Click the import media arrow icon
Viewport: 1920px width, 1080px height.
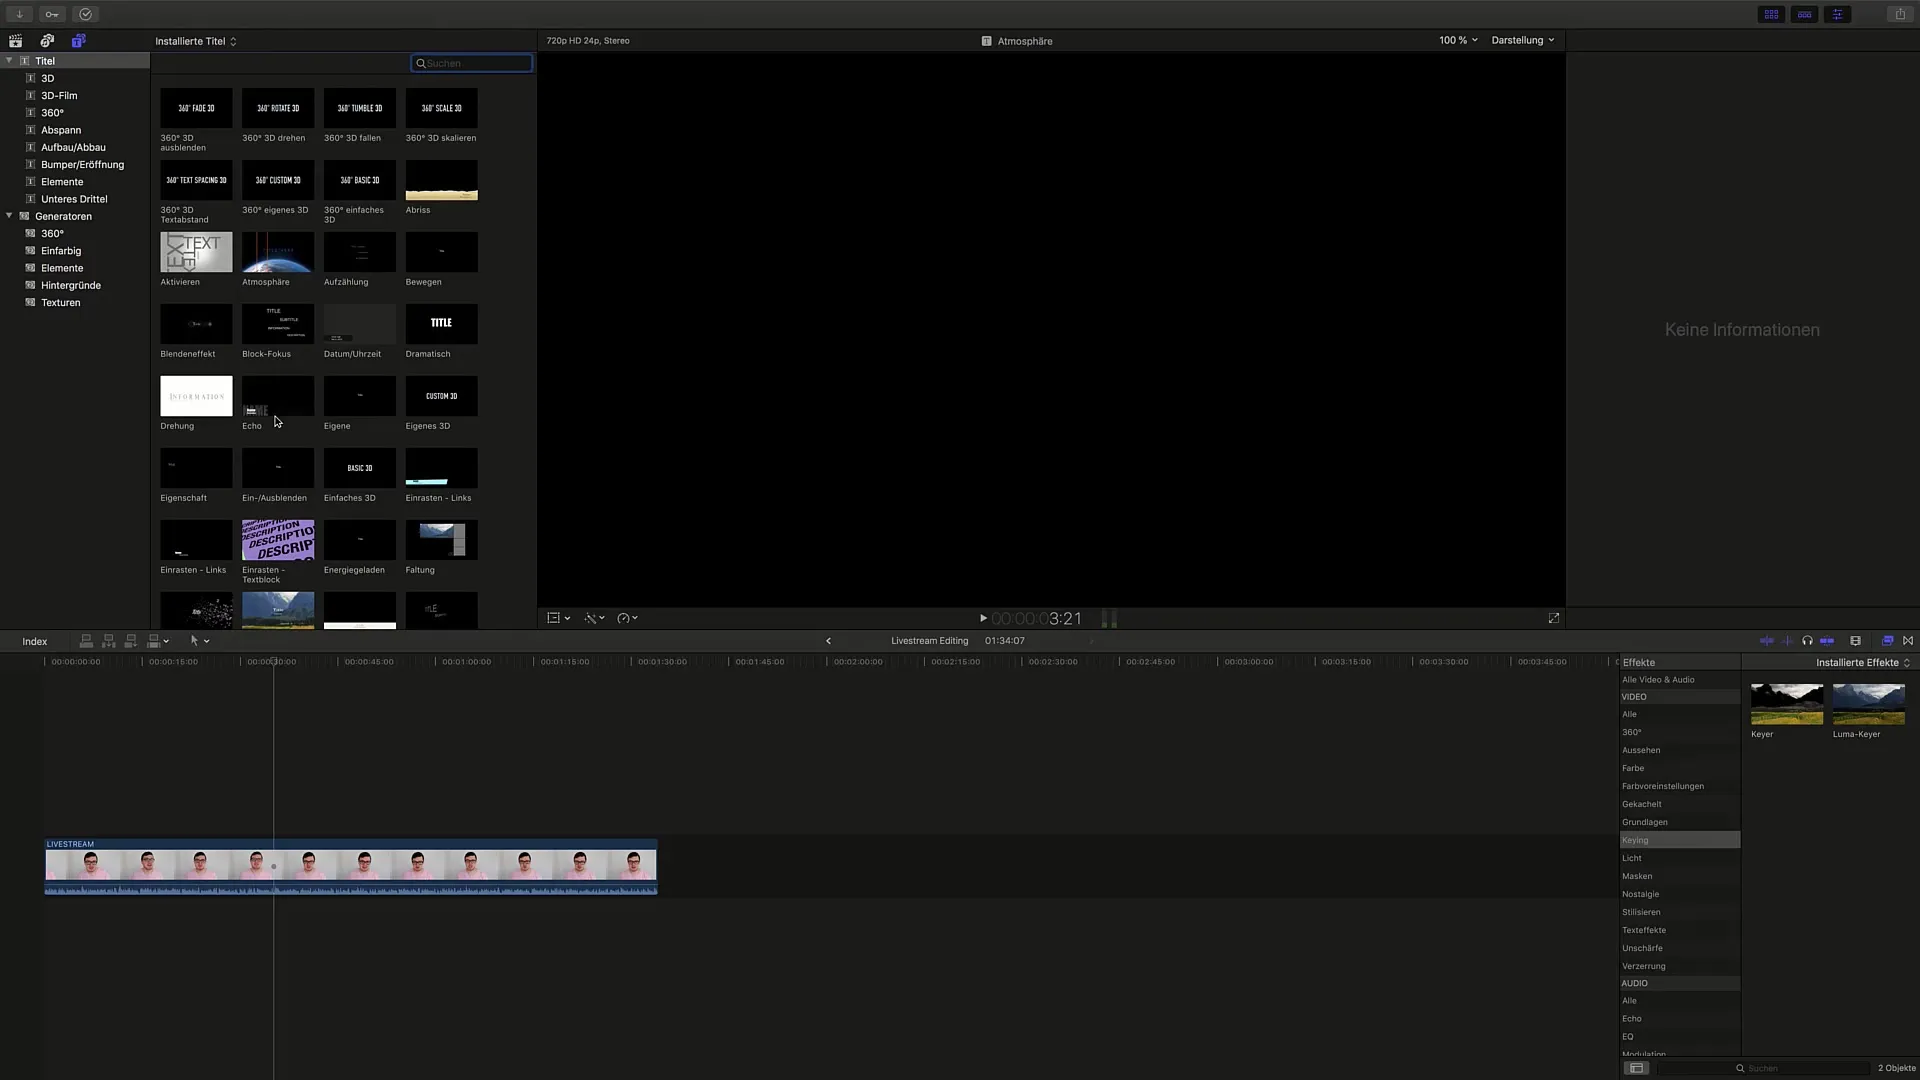(x=19, y=14)
